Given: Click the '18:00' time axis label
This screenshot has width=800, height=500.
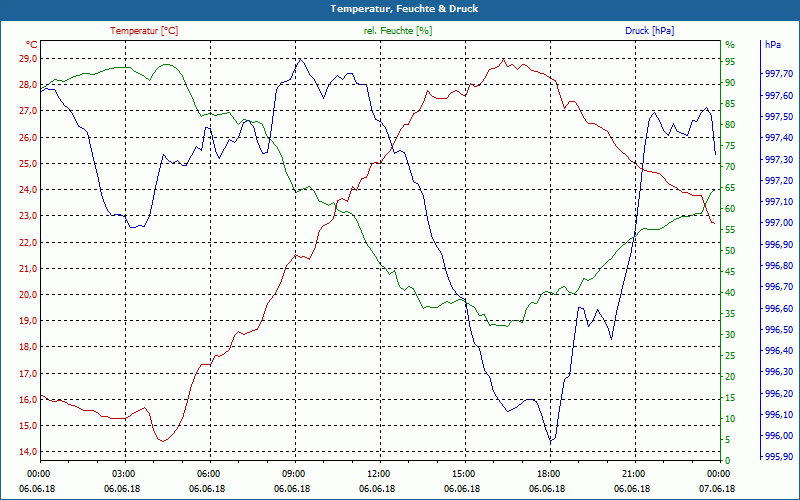Looking at the screenshot, I should point(548,473).
